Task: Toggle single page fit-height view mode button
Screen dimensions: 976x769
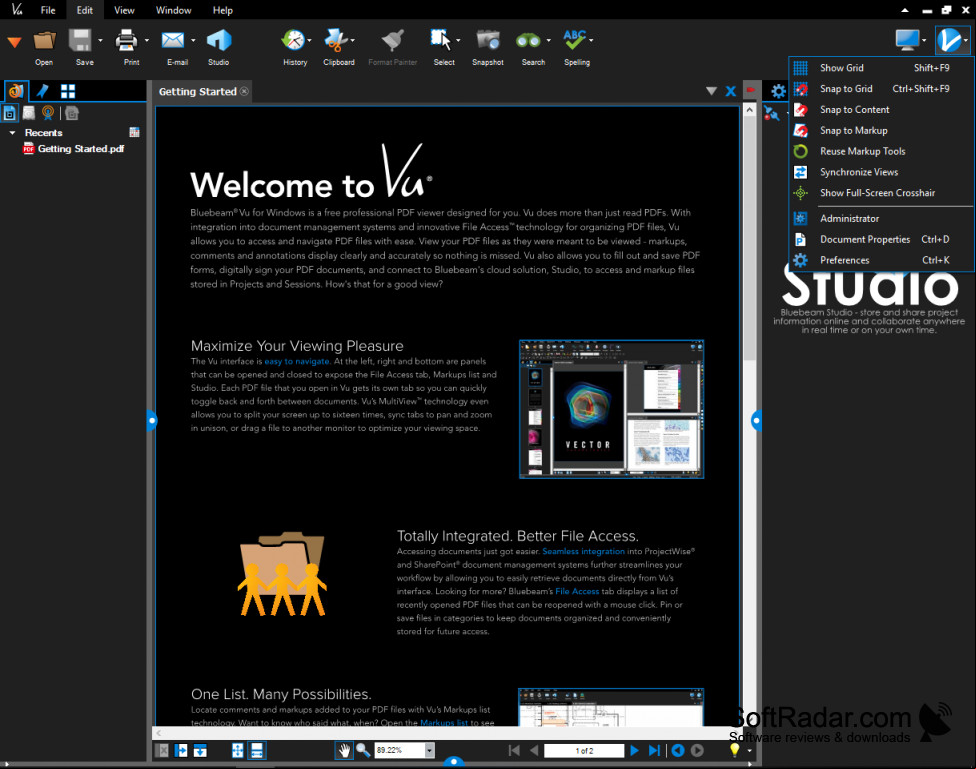Action: click(237, 750)
